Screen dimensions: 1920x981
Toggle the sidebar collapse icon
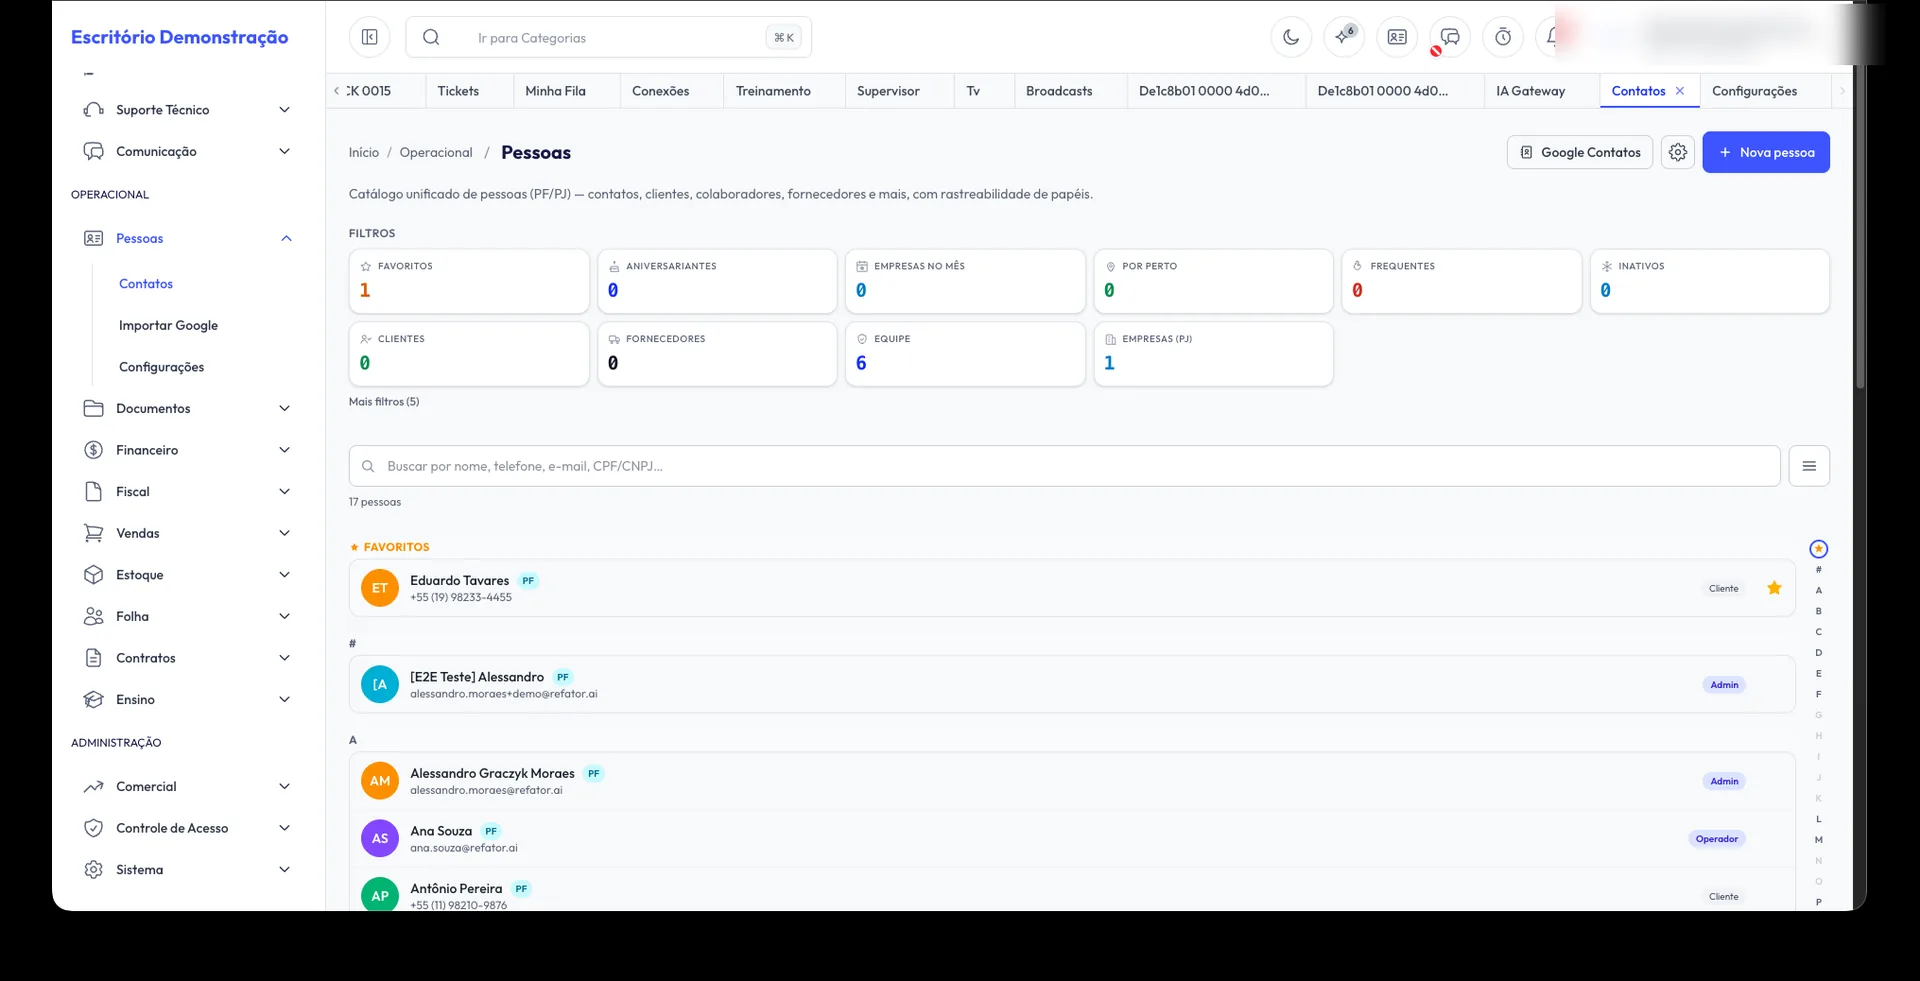369,37
